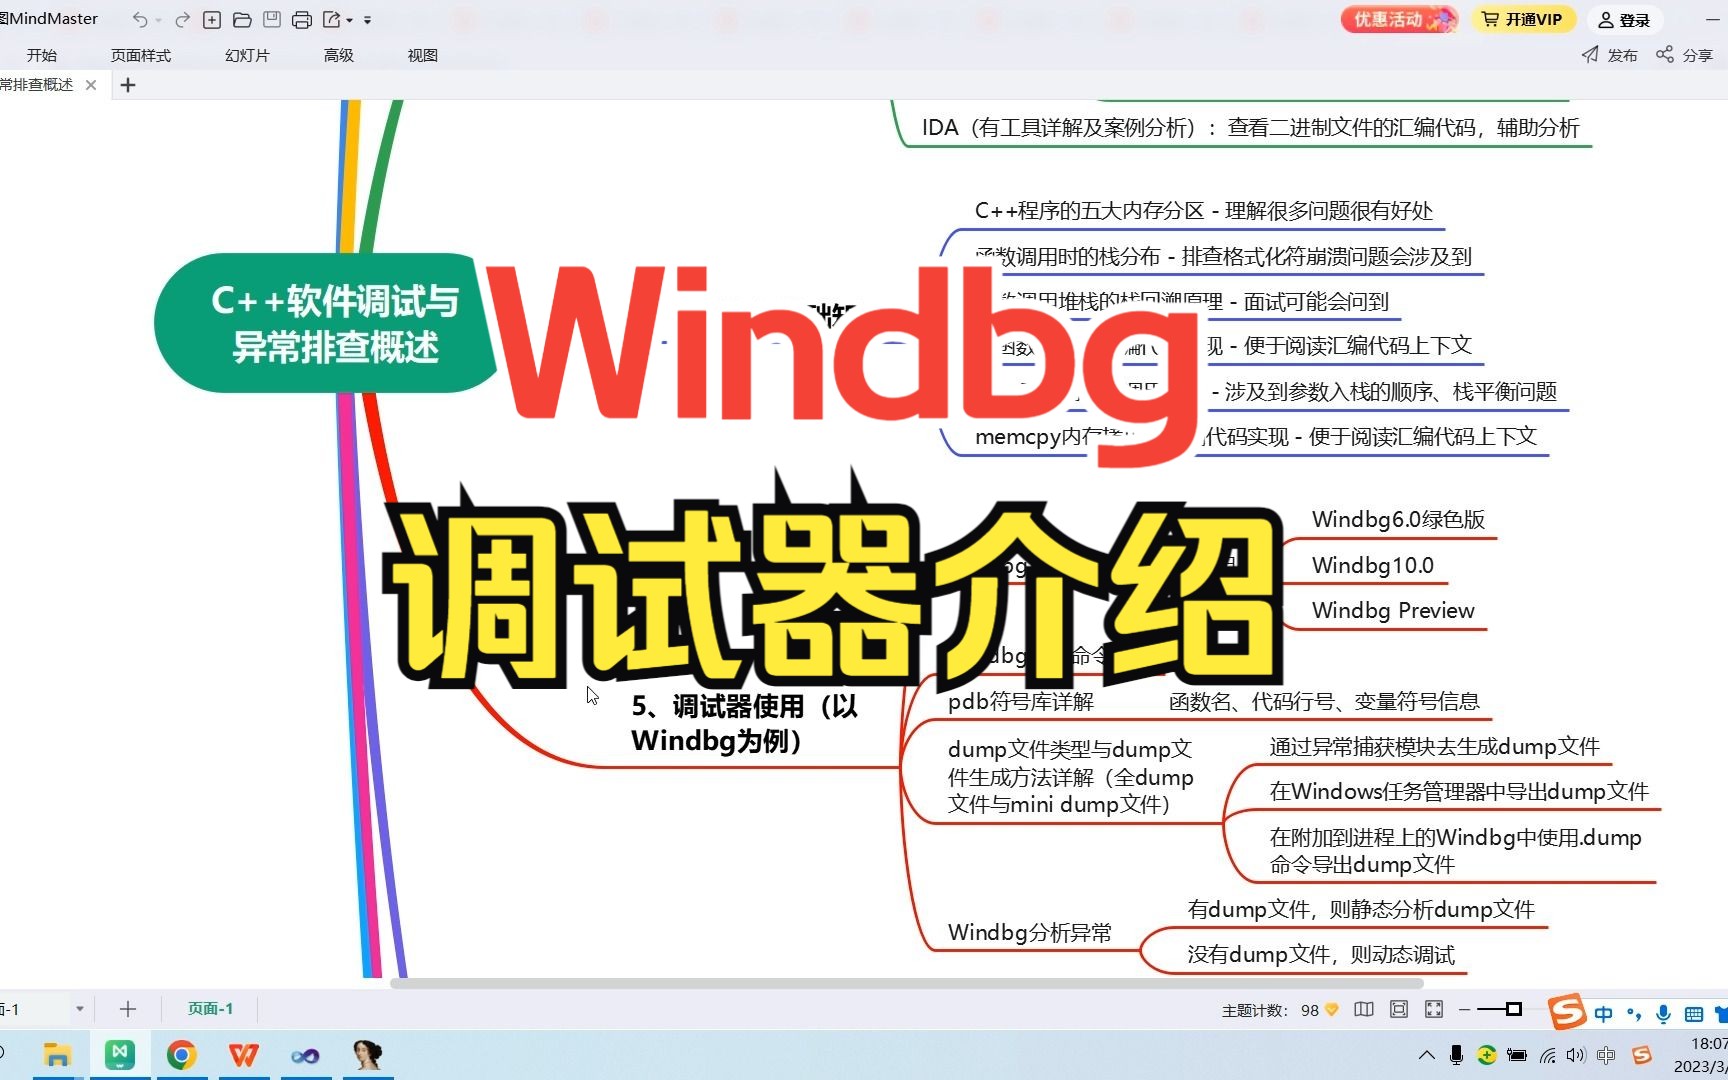Open the 视图 ribbon tab
1728x1080 pixels.
(423, 55)
